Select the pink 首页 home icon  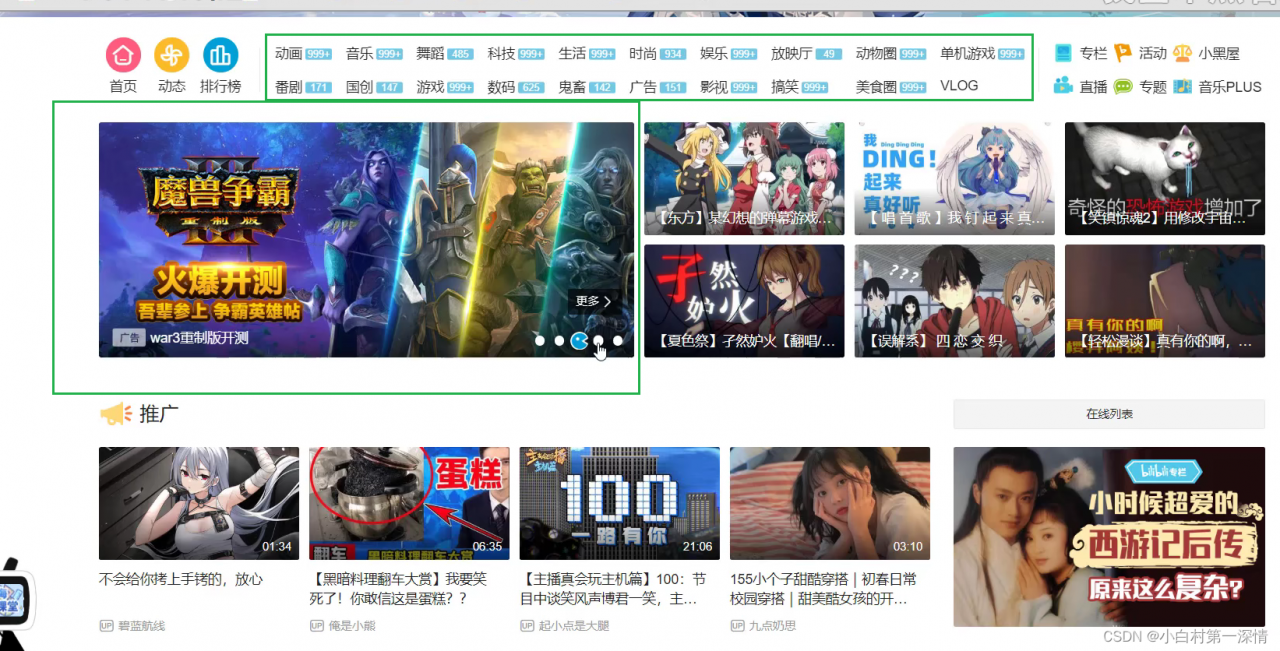[122, 57]
